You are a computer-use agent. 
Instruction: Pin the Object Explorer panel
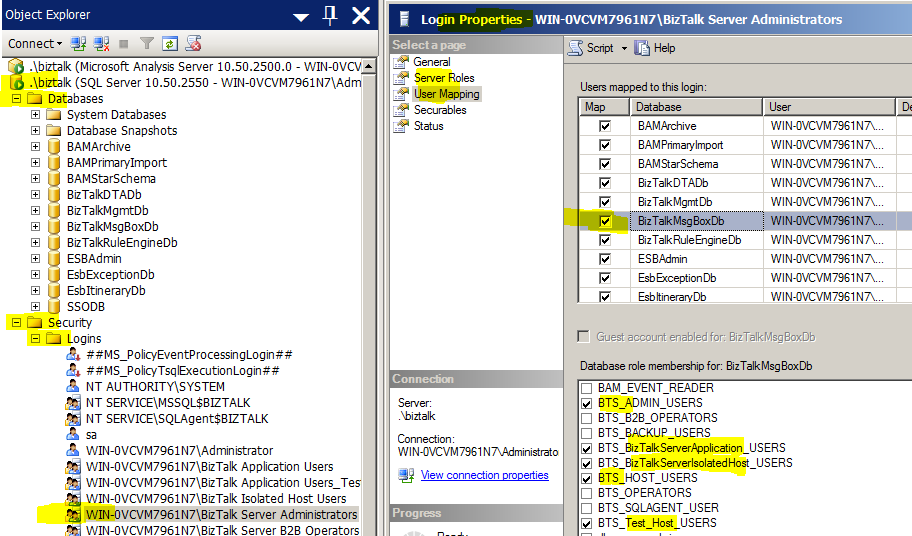pos(330,15)
